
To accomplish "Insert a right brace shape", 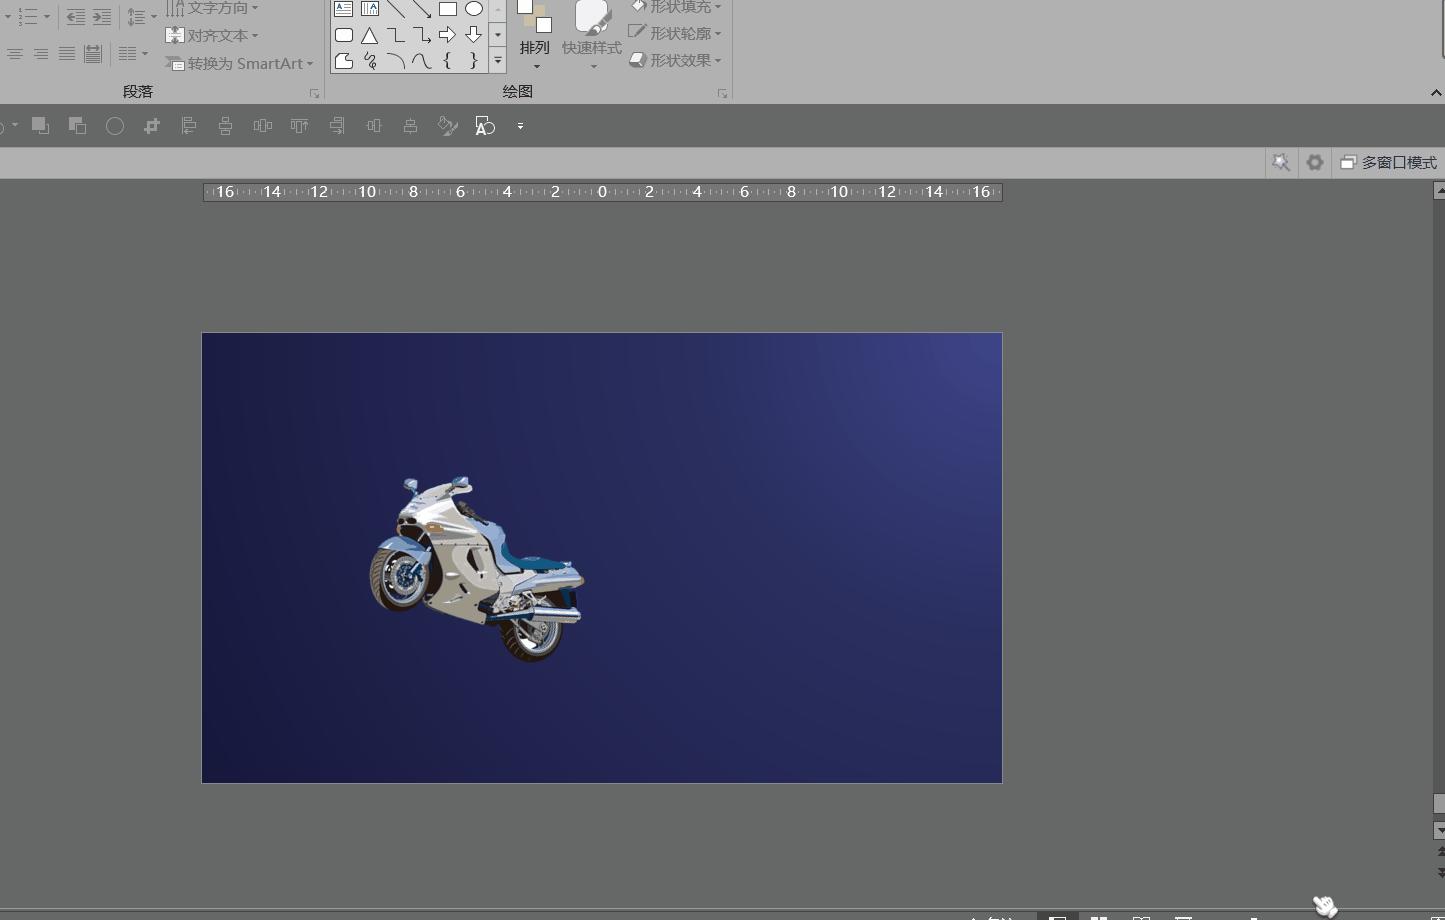I will coord(473,61).
